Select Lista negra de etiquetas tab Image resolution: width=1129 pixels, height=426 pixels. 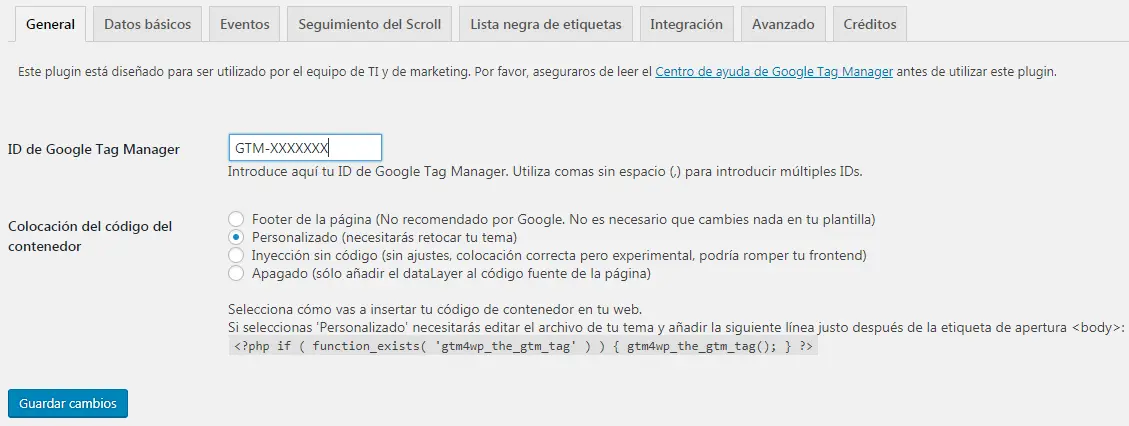tap(545, 25)
